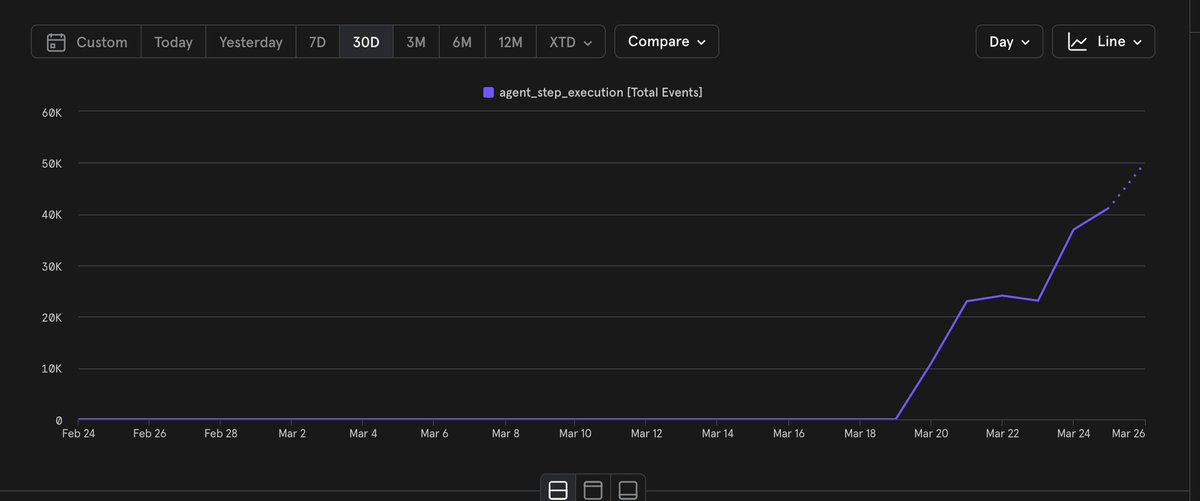Click the 60K y-axis label
This screenshot has height=501, width=1200.
tap(52, 112)
